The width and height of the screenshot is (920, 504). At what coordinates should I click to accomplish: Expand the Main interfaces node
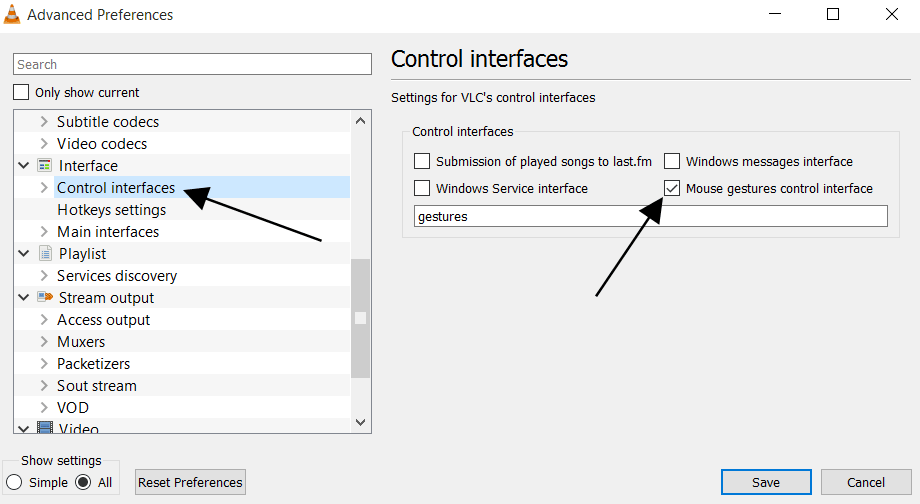(43, 232)
